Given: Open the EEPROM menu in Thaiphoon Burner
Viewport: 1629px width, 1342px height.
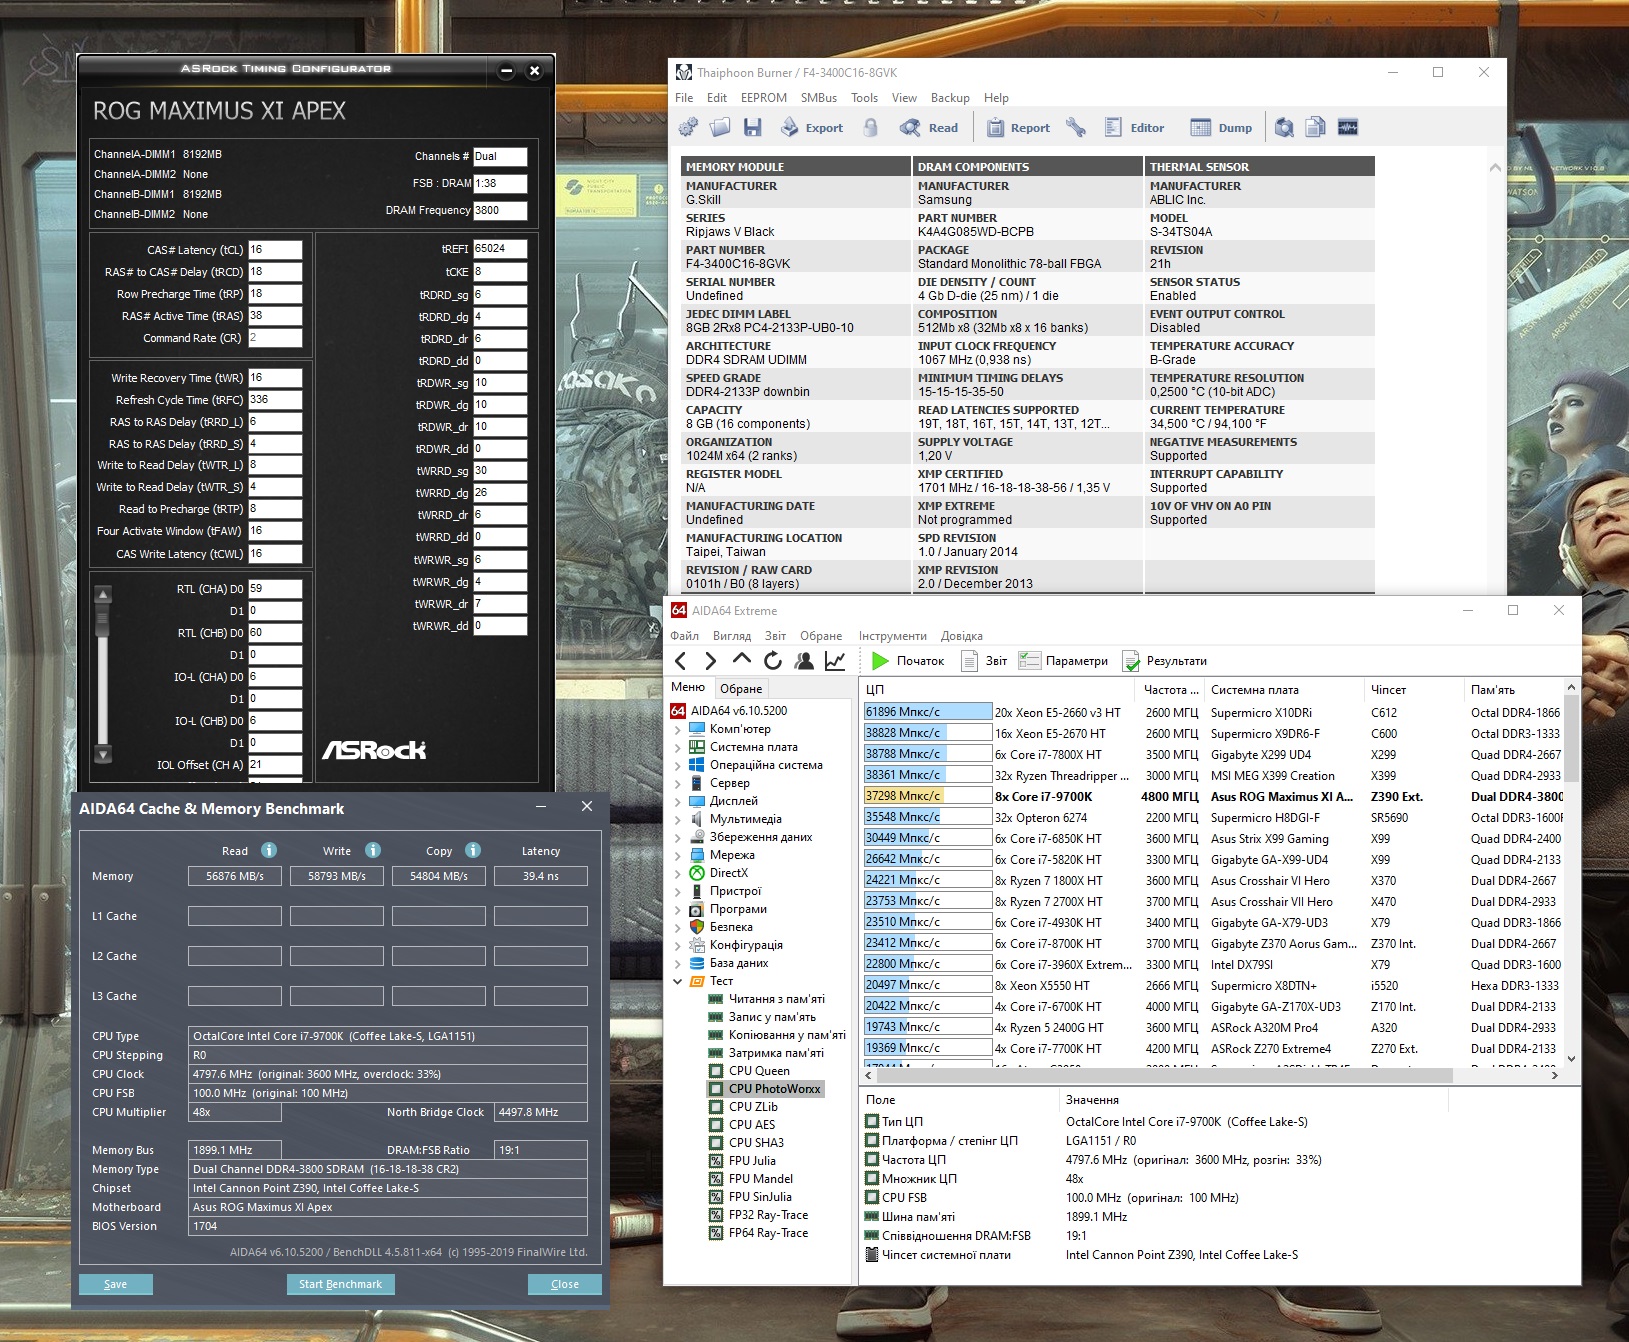Looking at the screenshot, I should pyautogui.click(x=763, y=98).
